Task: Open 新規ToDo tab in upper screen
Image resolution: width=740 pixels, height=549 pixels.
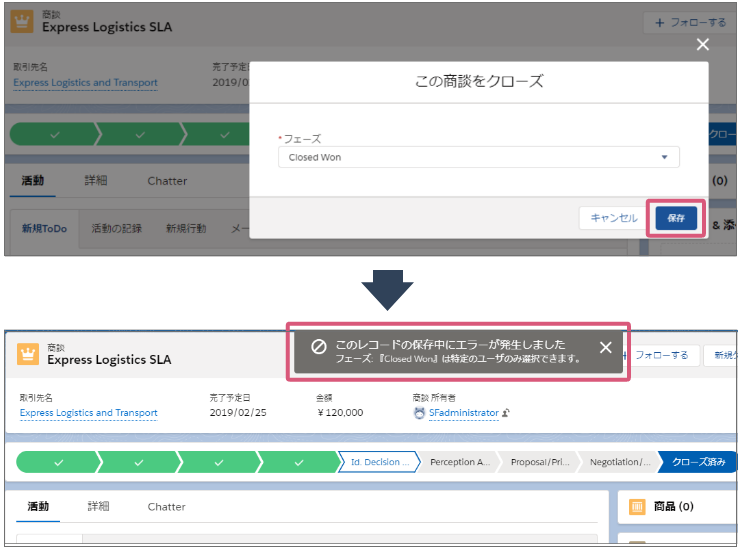Action: 44,228
